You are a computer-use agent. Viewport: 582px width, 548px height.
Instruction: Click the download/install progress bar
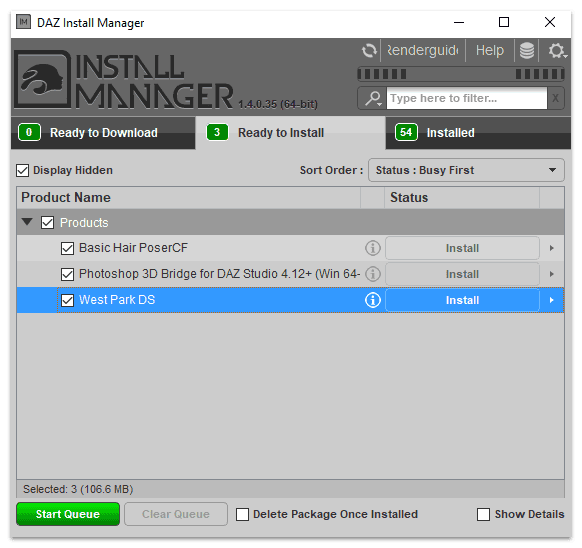coord(461,74)
